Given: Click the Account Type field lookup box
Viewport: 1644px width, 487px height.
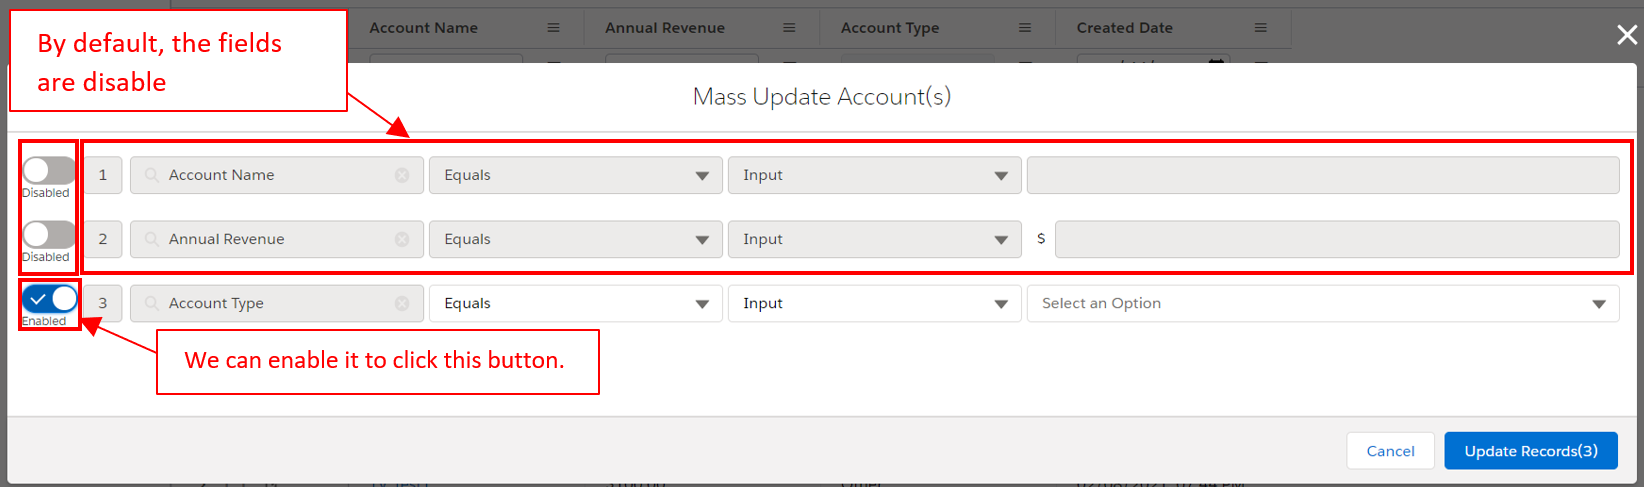Looking at the screenshot, I should coord(270,303).
